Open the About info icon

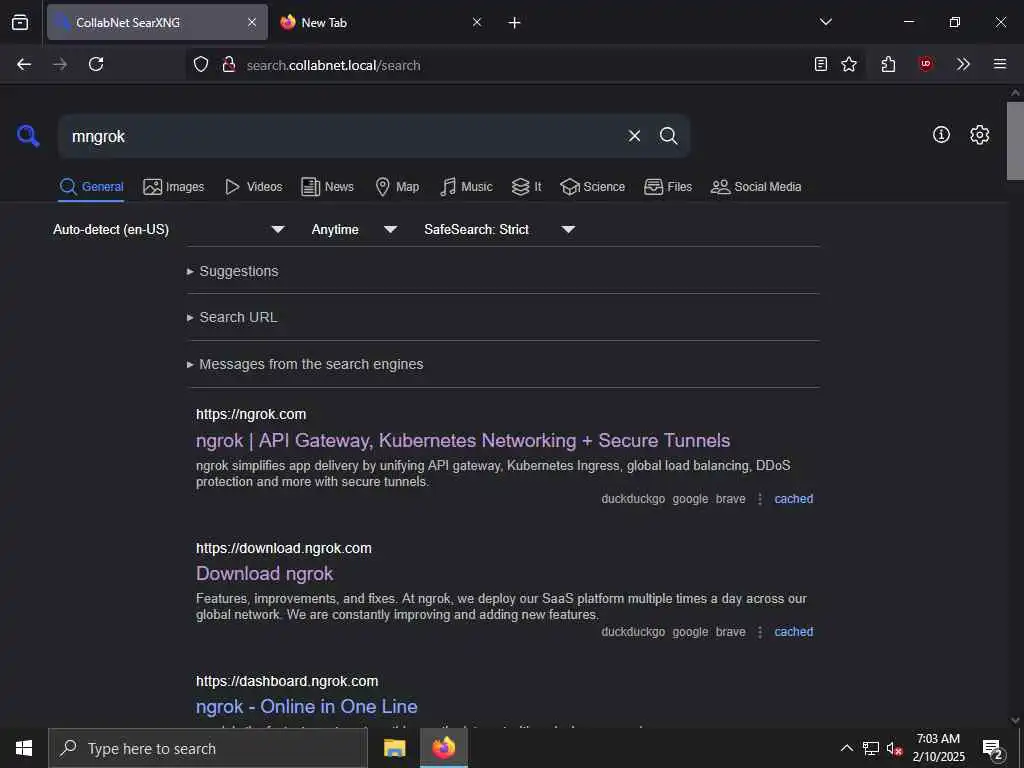click(941, 135)
